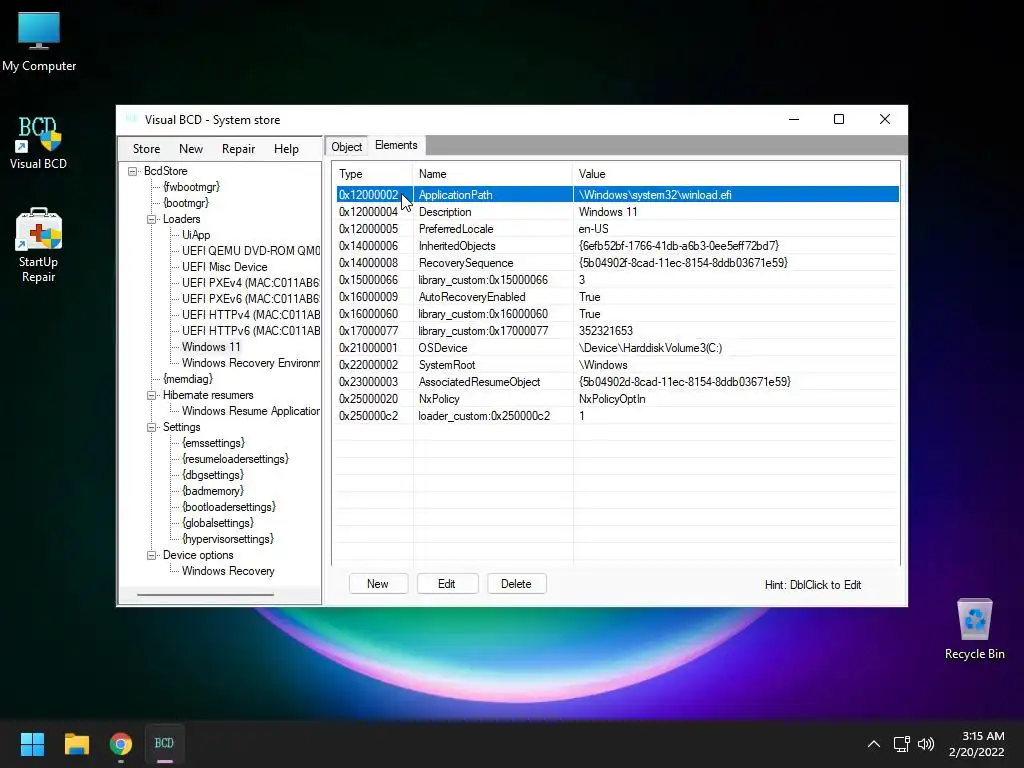Select UEFI HTTPv4 loader entry

point(251,315)
